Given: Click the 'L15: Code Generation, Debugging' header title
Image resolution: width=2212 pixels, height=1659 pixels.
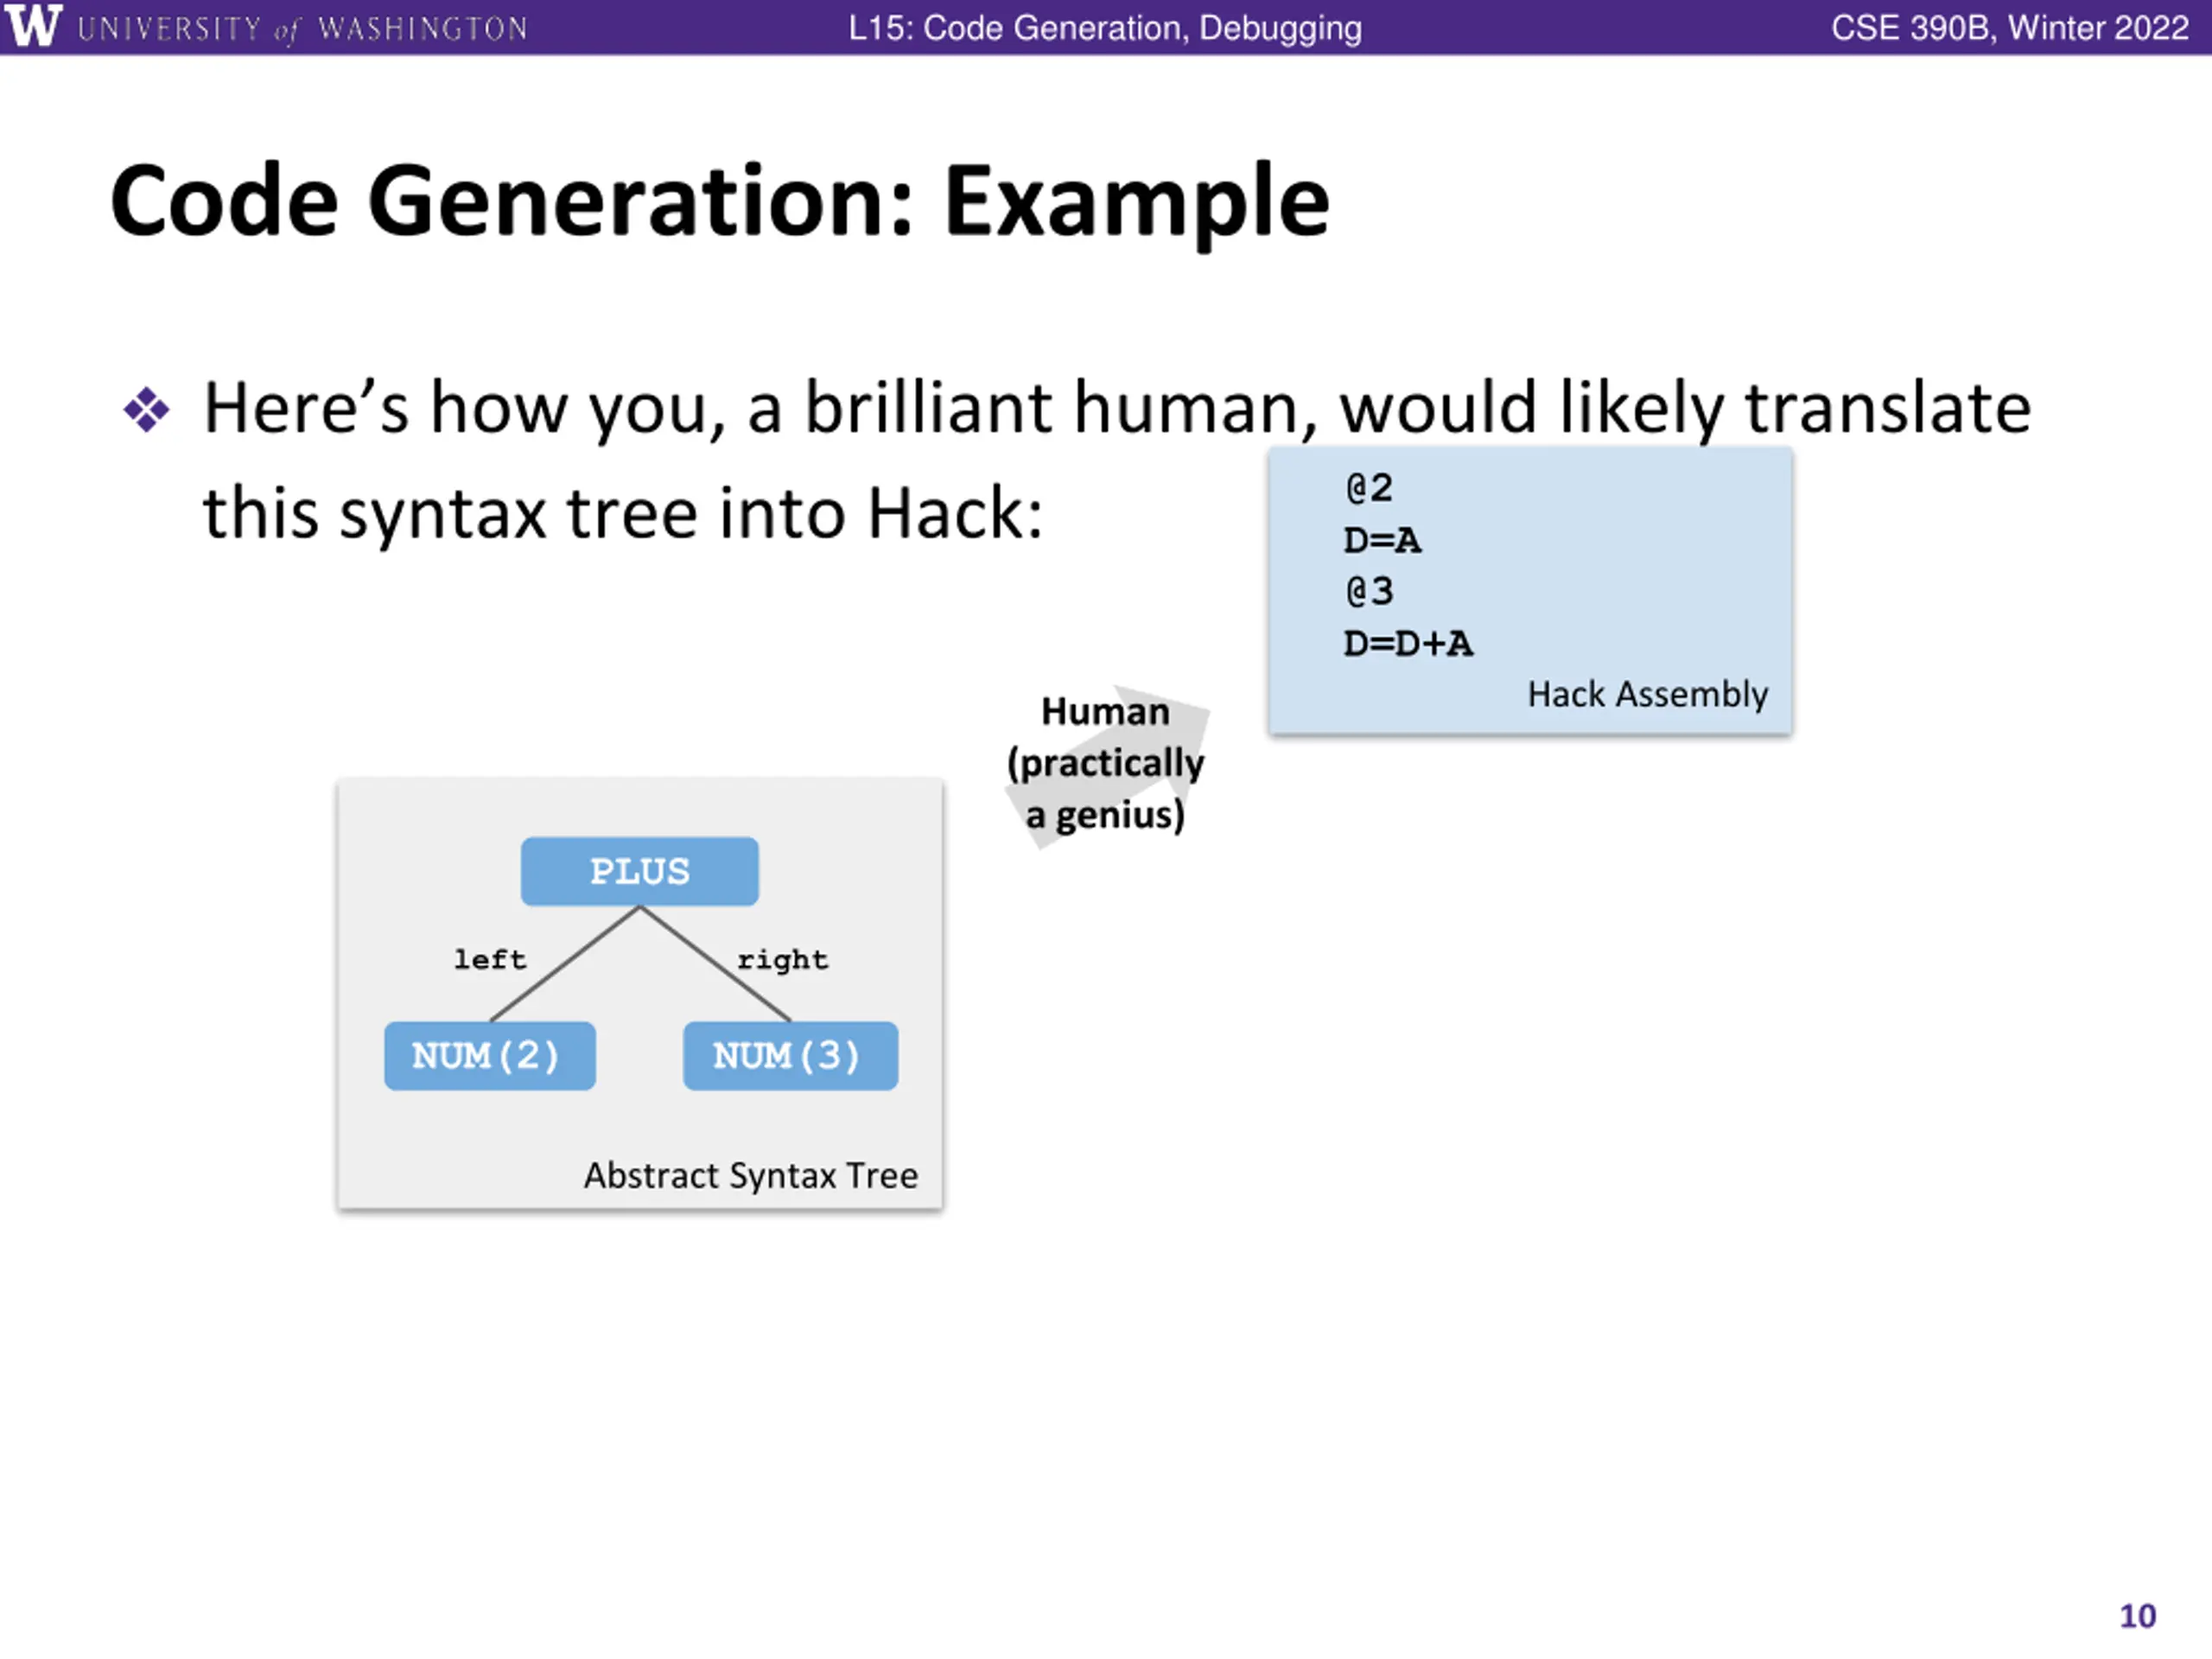Looking at the screenshot, I should pos(1105,28).
